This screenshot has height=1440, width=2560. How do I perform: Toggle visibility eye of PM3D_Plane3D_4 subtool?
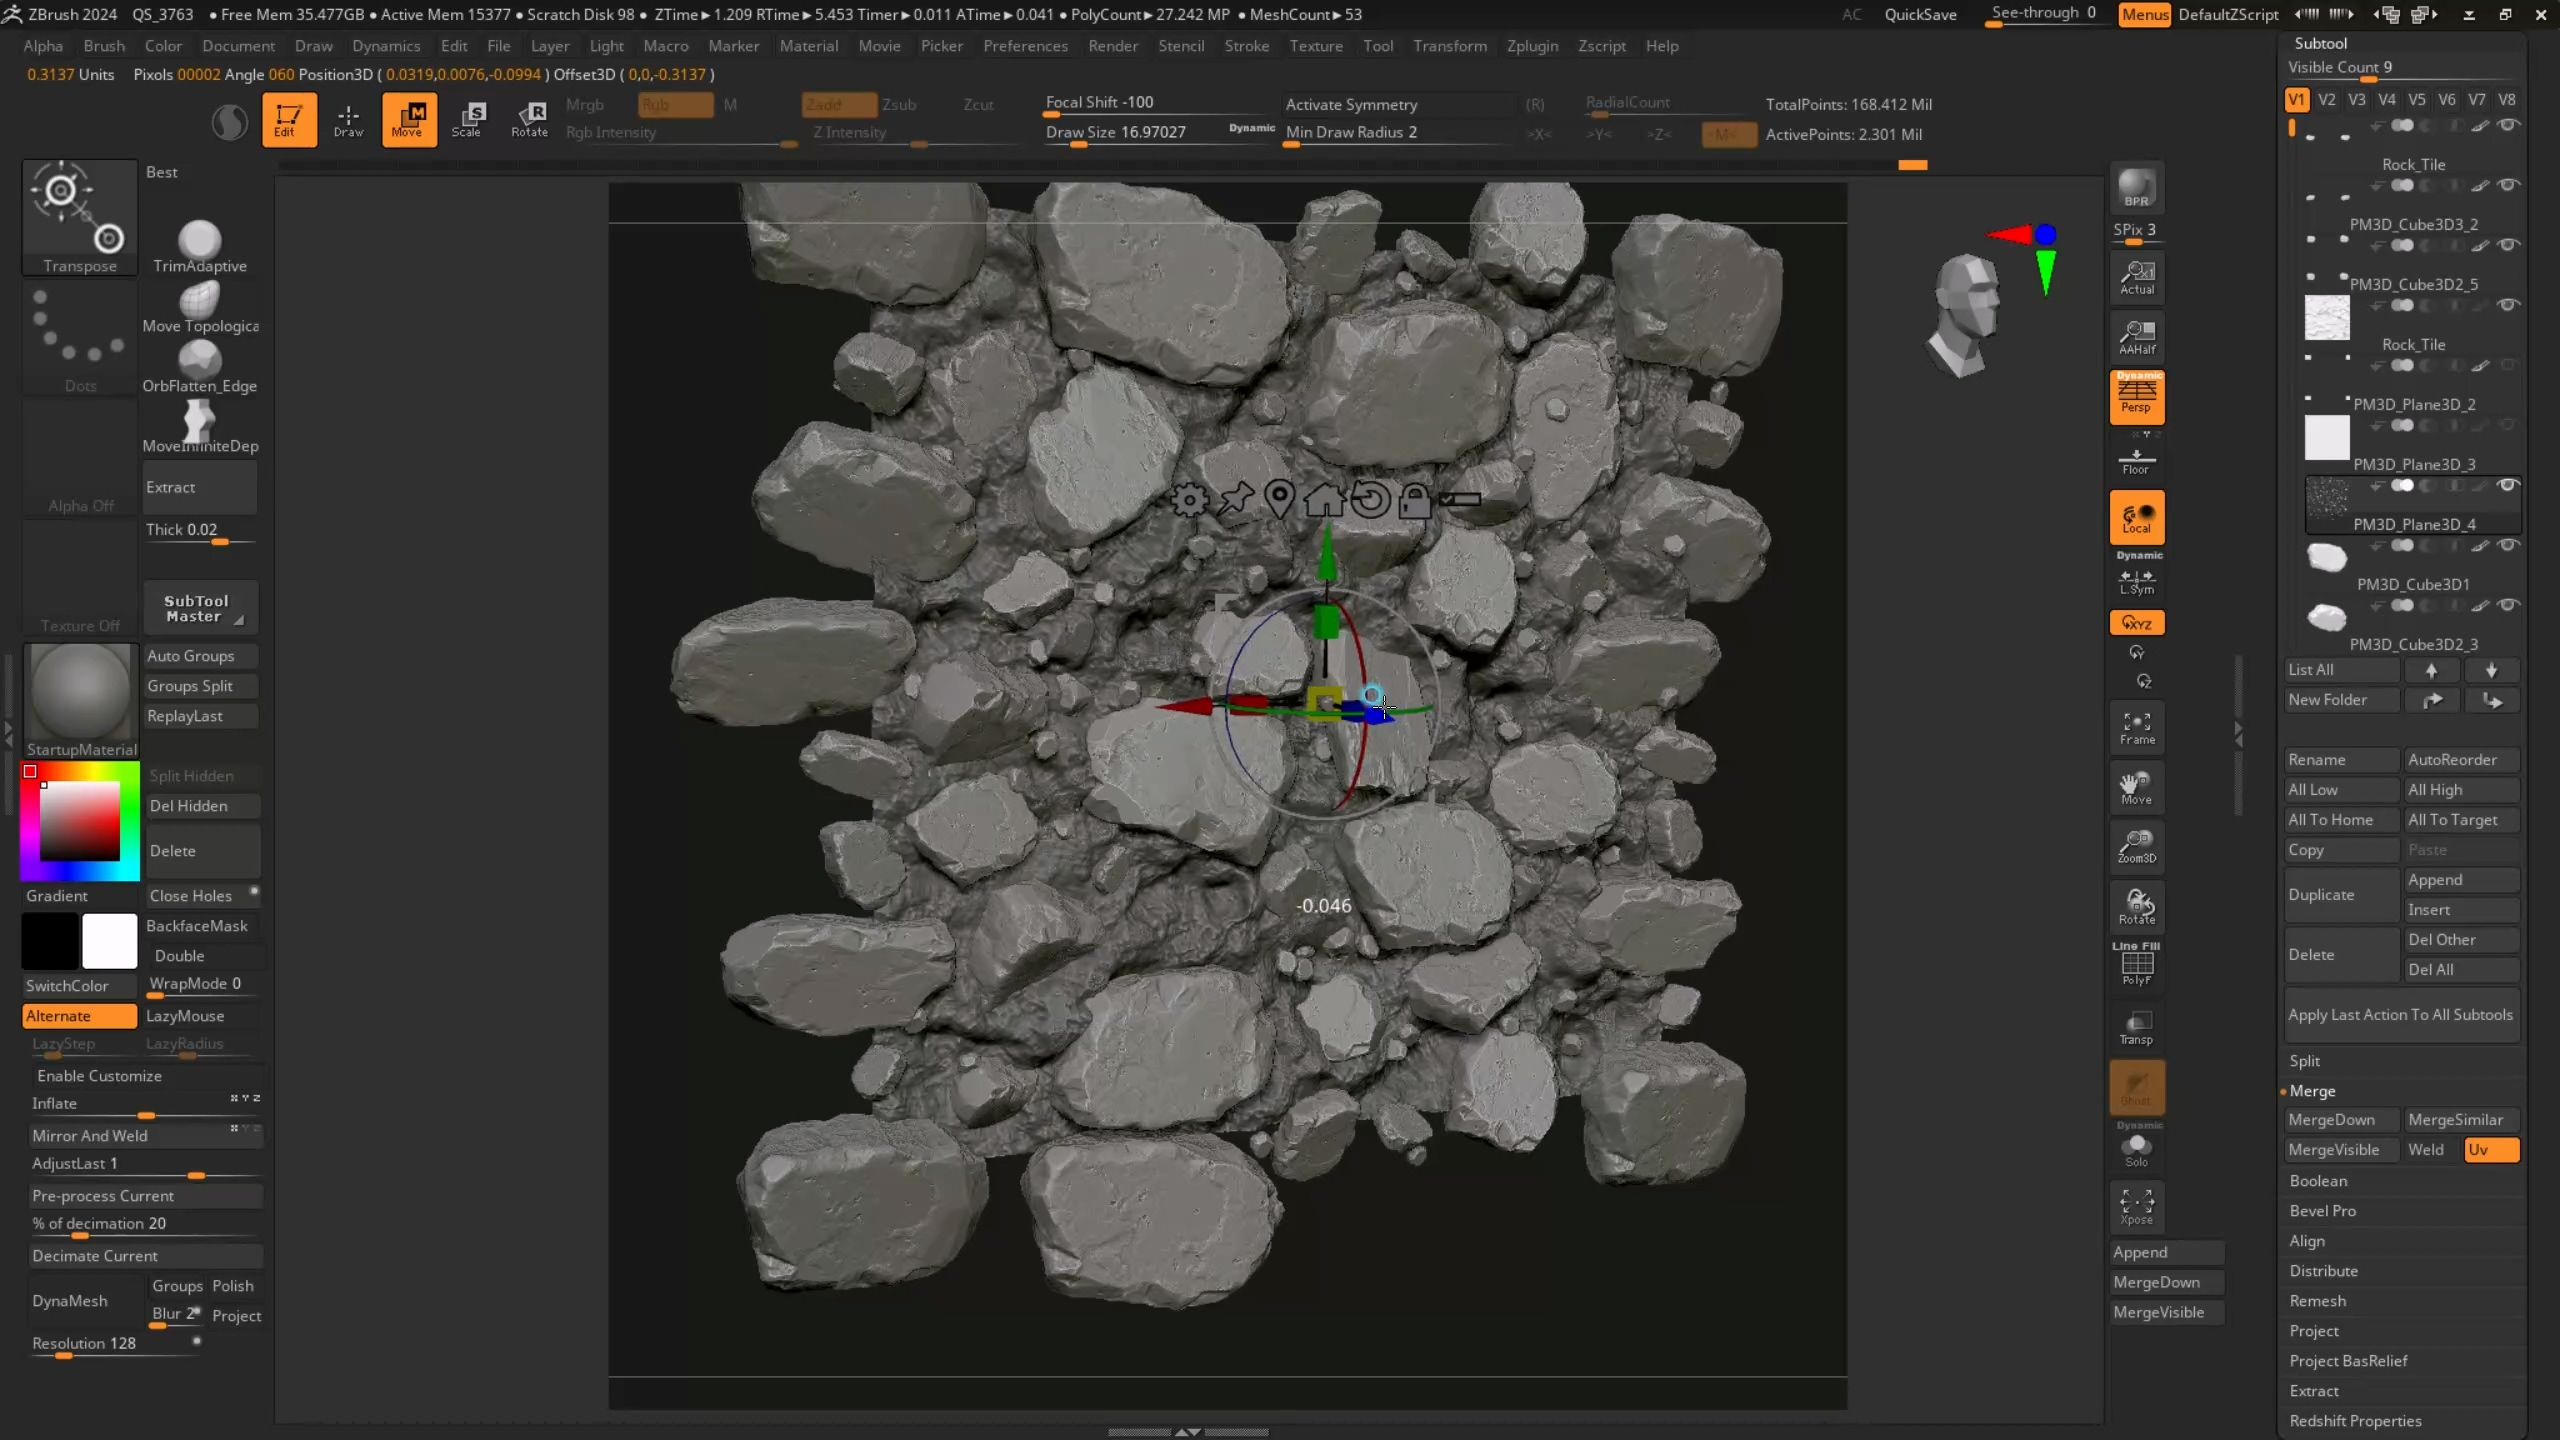pyautogui.click(x=2507, y=485)
